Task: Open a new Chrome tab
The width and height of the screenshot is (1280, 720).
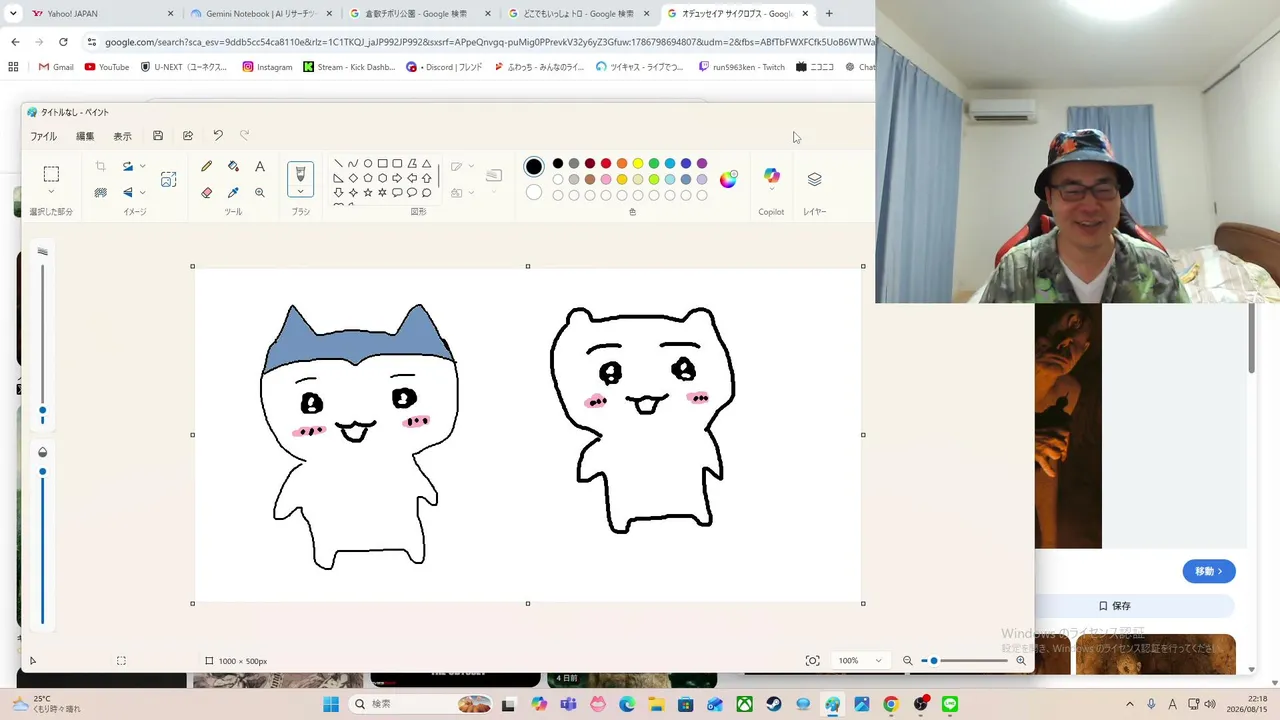Action: (829, 14)
